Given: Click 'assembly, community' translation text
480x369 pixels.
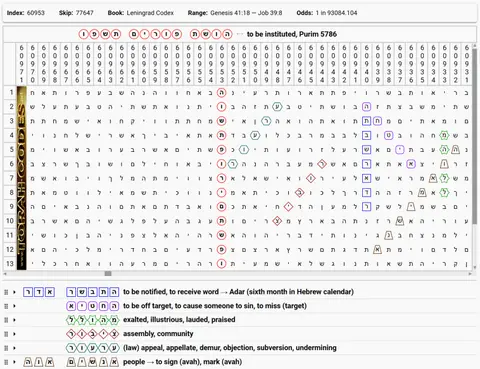Looking at the screenshot, I should tap(158, 334).
